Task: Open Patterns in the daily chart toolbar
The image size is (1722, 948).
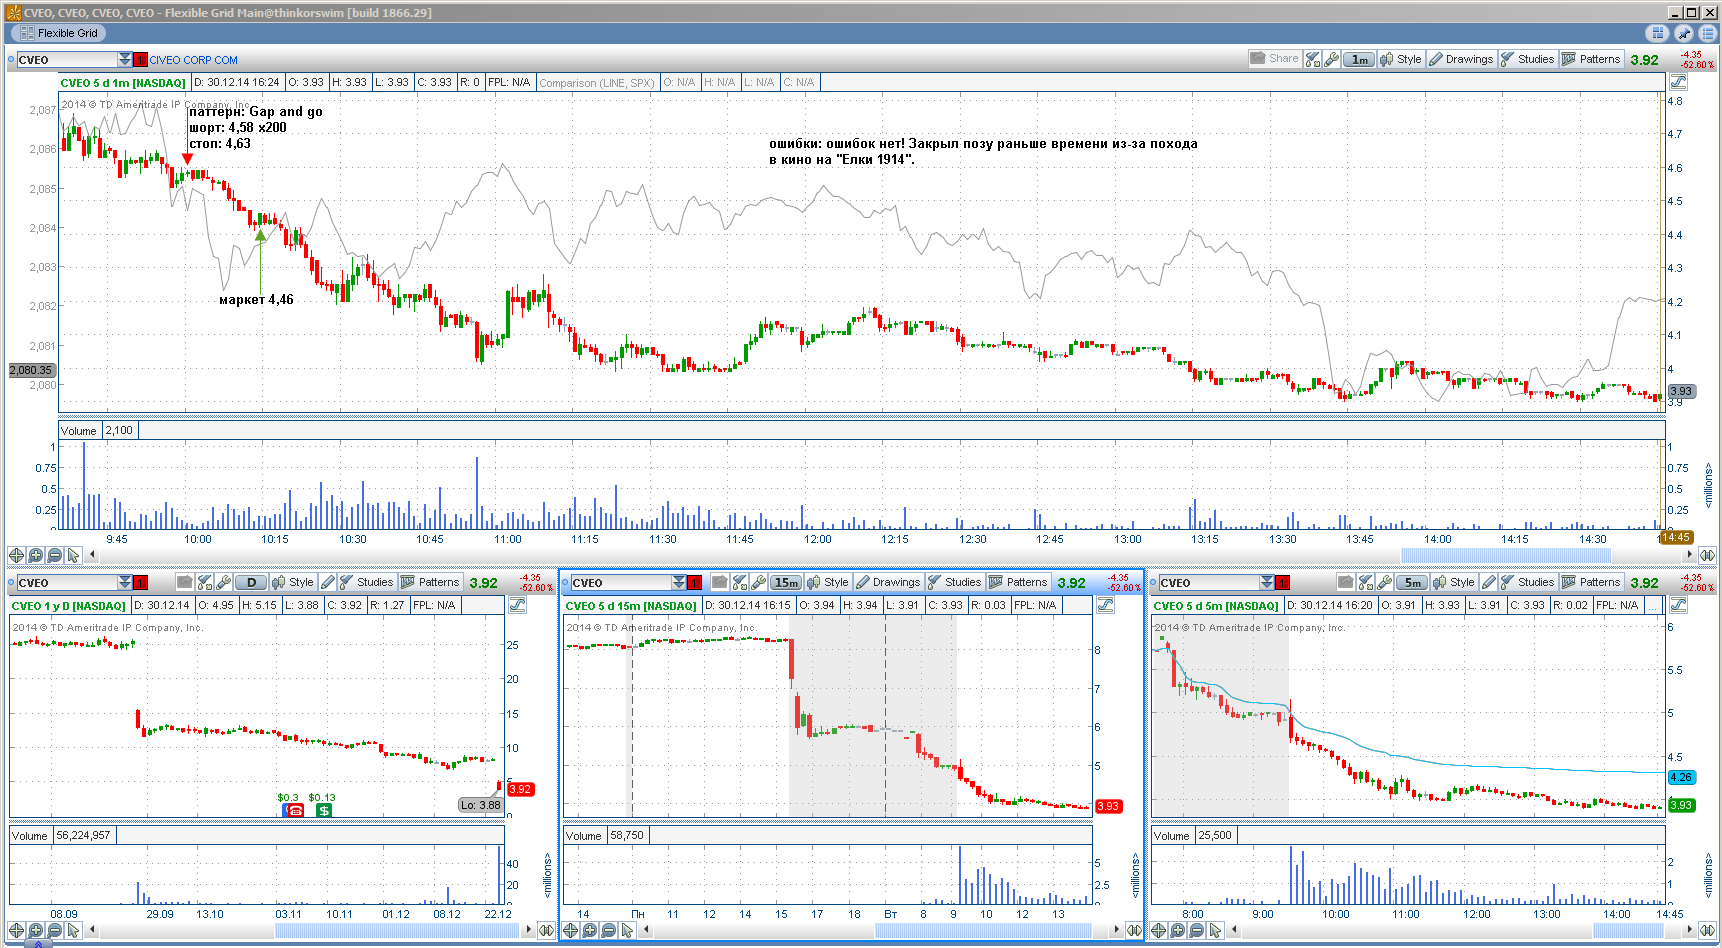Action: coord(430,582)
